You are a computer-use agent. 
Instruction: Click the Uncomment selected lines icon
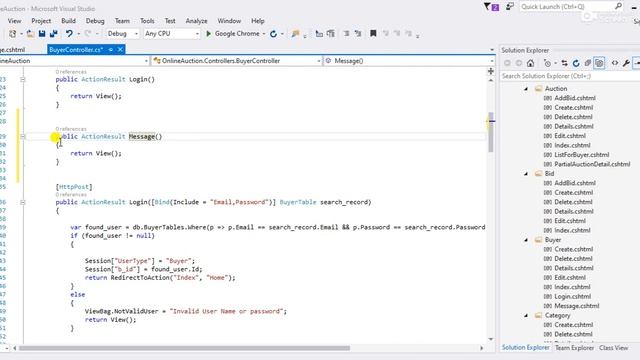358,34
